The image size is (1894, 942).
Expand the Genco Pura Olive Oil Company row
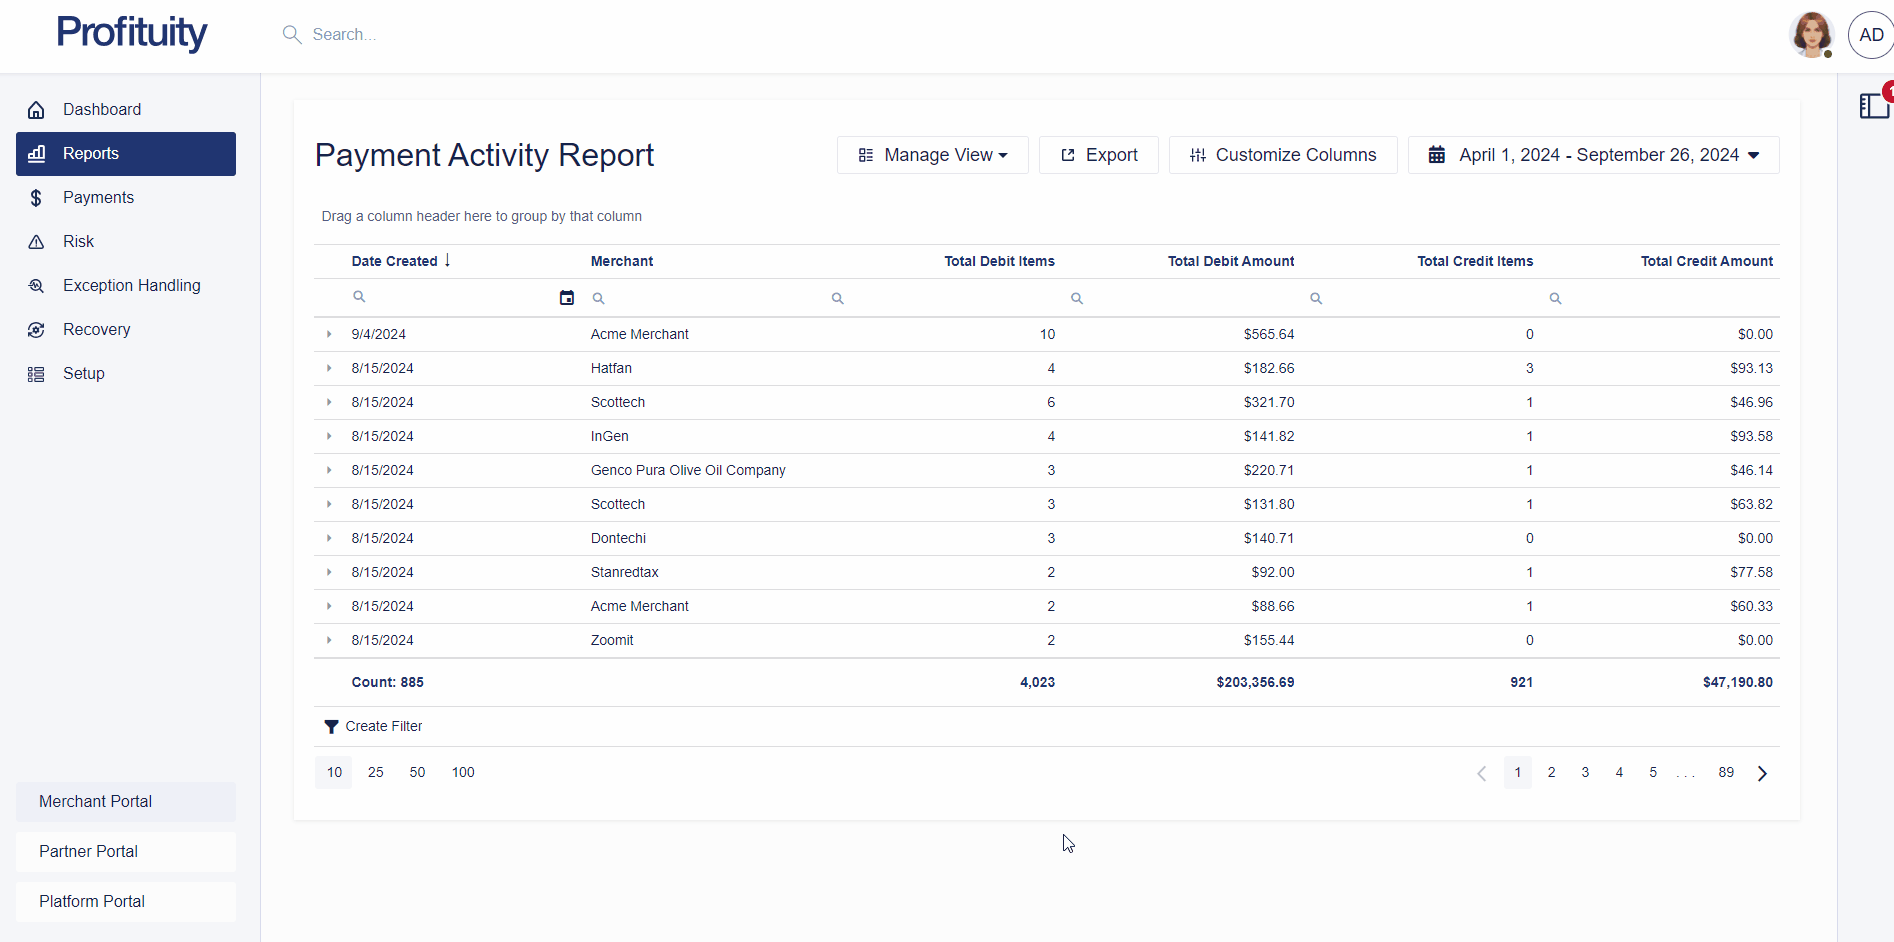pyautogui.click(x=329, y=470)
